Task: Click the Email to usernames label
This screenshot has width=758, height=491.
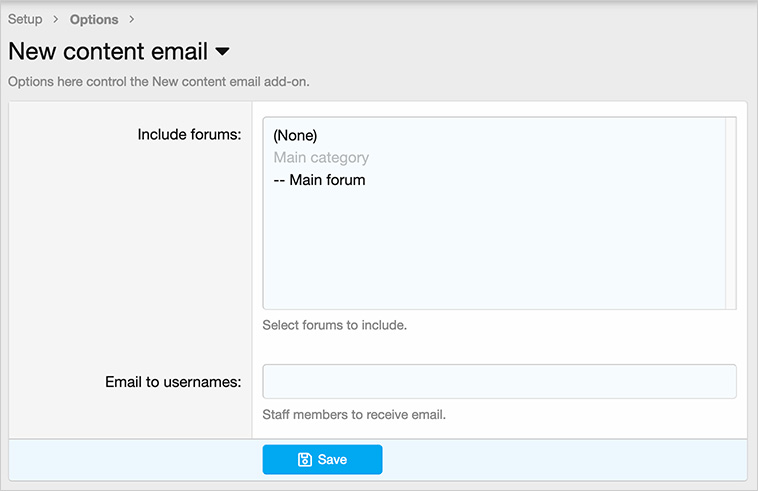Action: (x=173, y=381)
